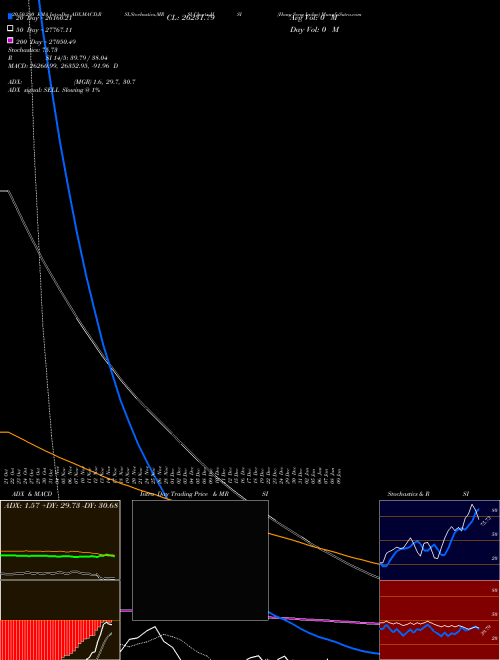
Task: Click the ADX signal: SELL Slowing text
Action: pos(54,90)
